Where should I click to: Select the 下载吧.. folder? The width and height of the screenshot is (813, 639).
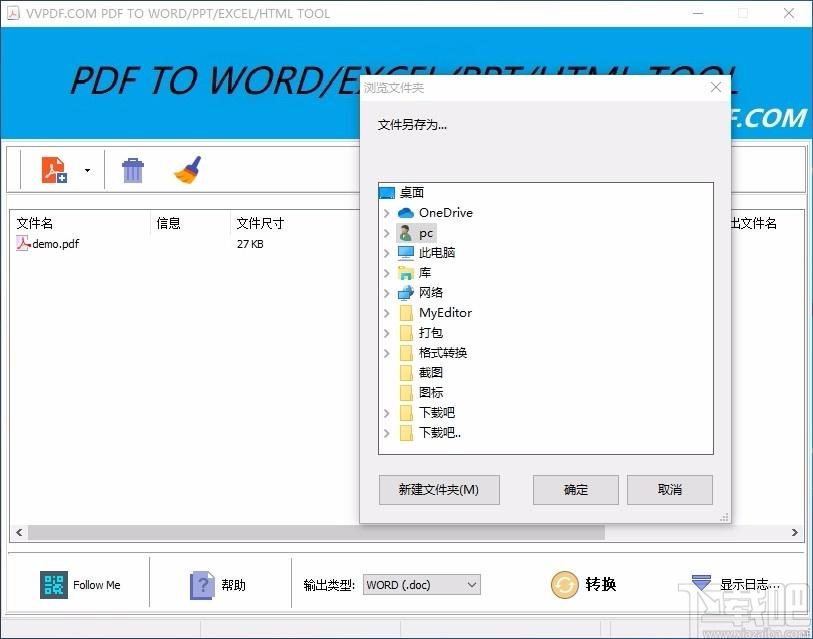pos(440,433)
